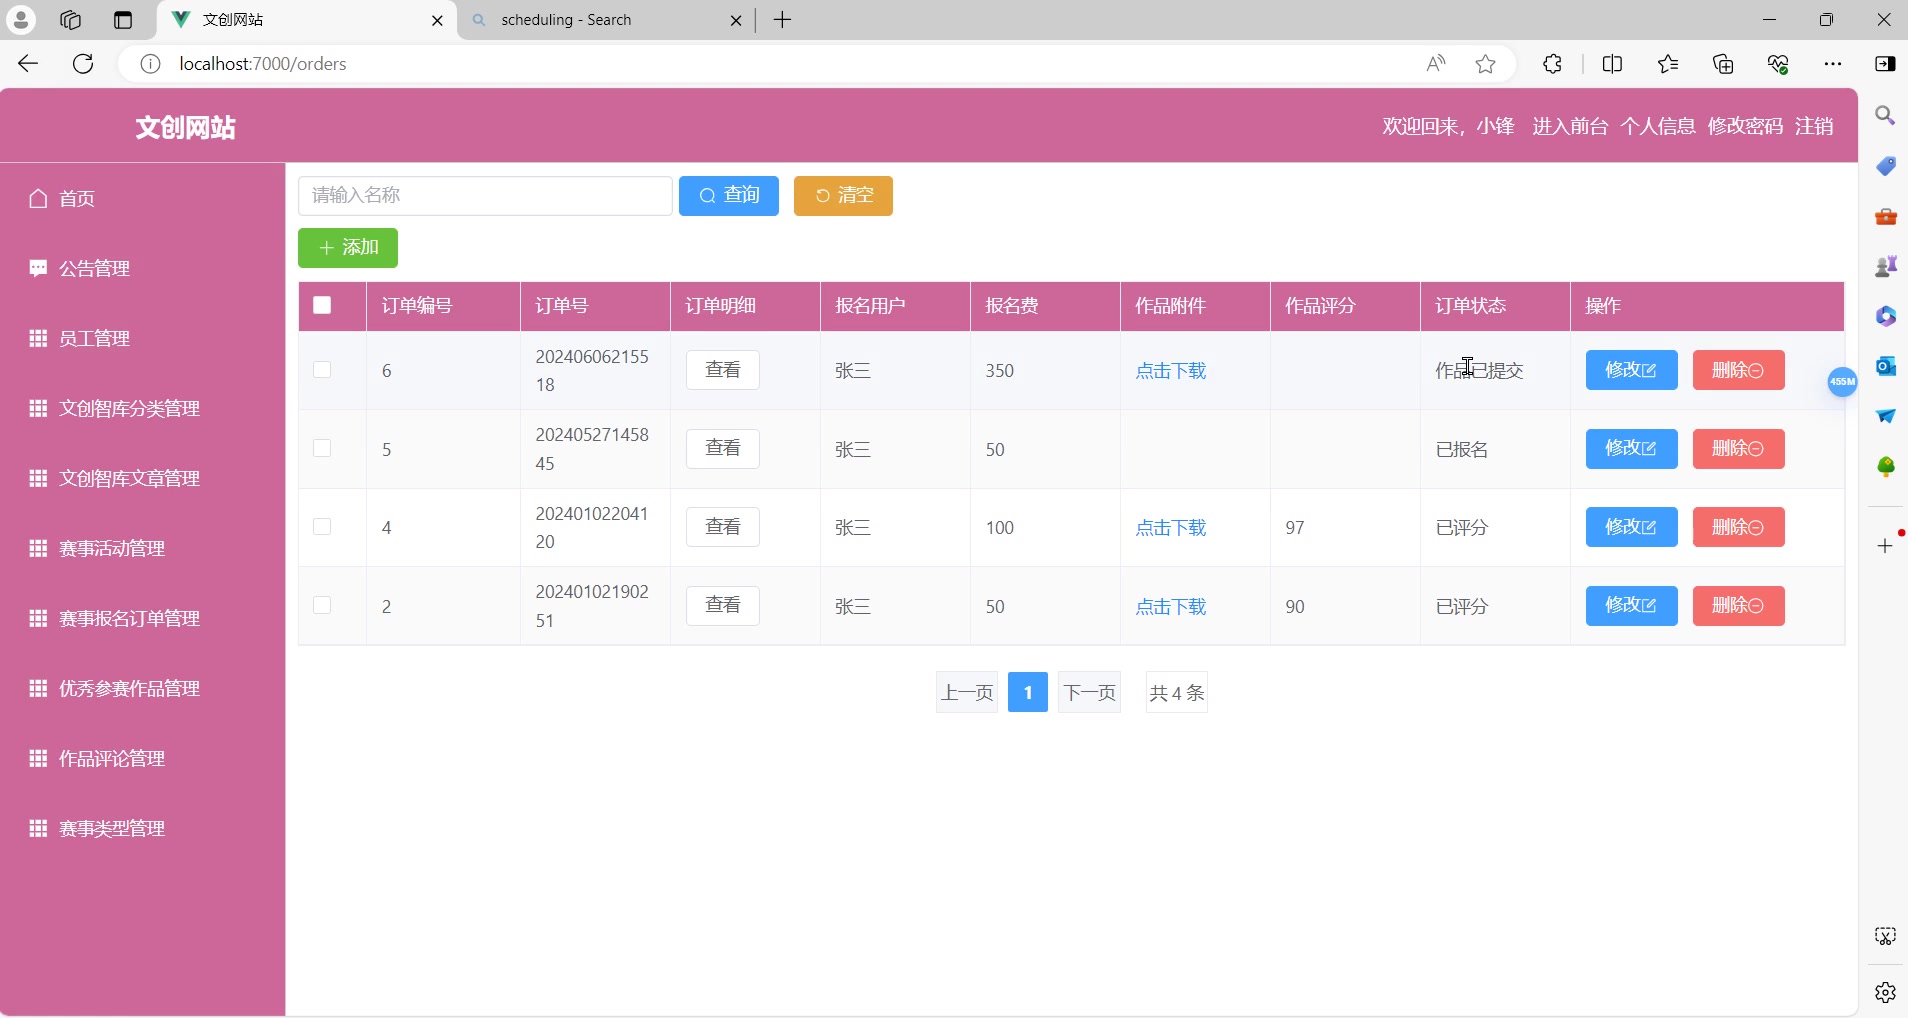
Task: Click page number 1 in pagination
Action: tap(1027, 692)
